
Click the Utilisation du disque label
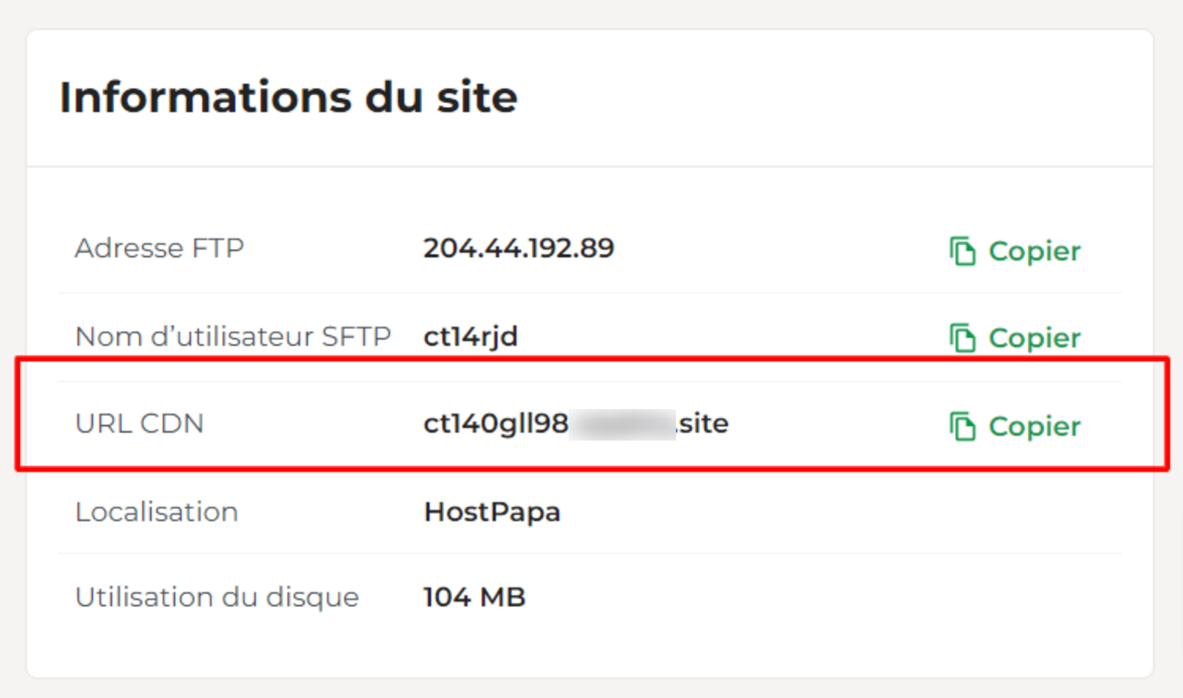point(217,598)
